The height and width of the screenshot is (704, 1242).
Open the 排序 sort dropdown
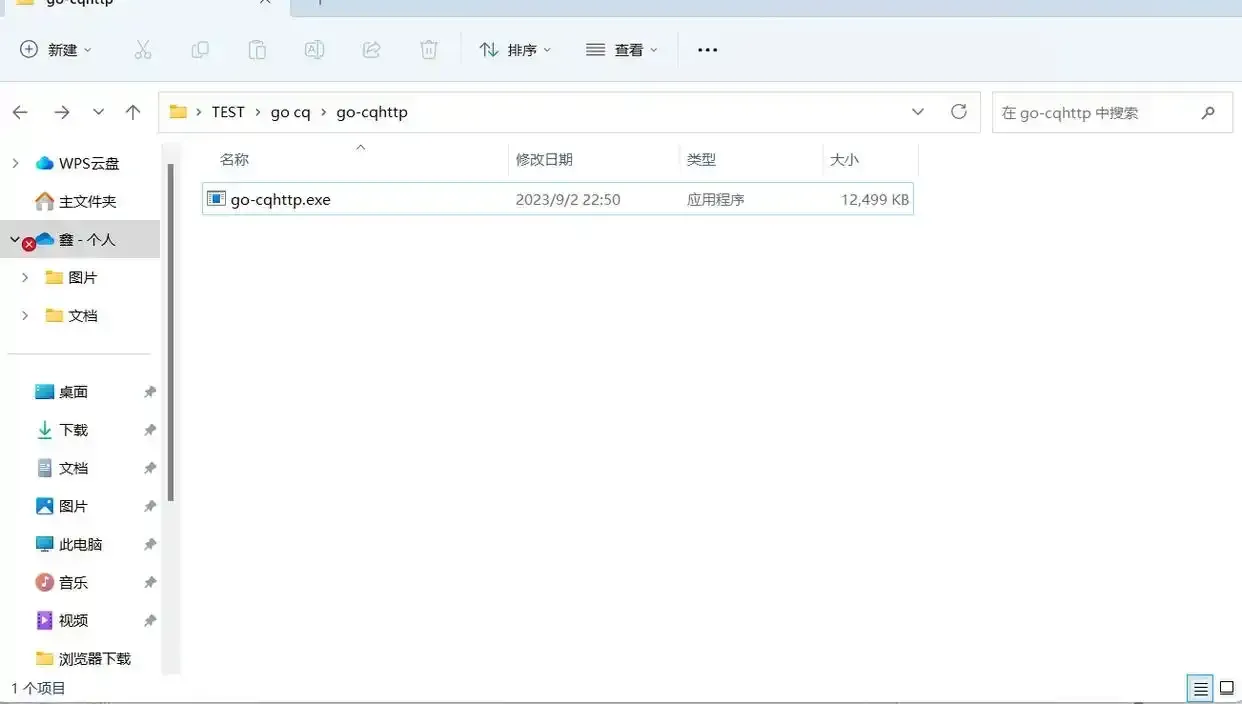515,49
